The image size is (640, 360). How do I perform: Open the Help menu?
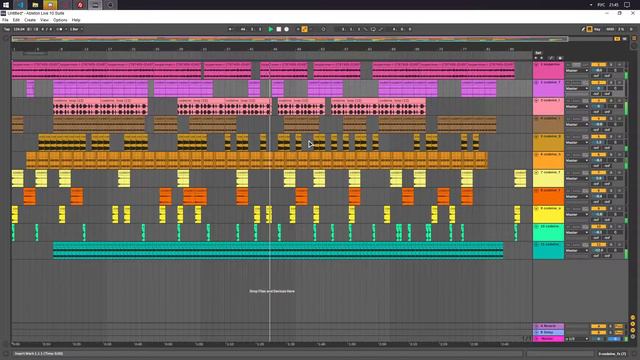tap(76, 20)
